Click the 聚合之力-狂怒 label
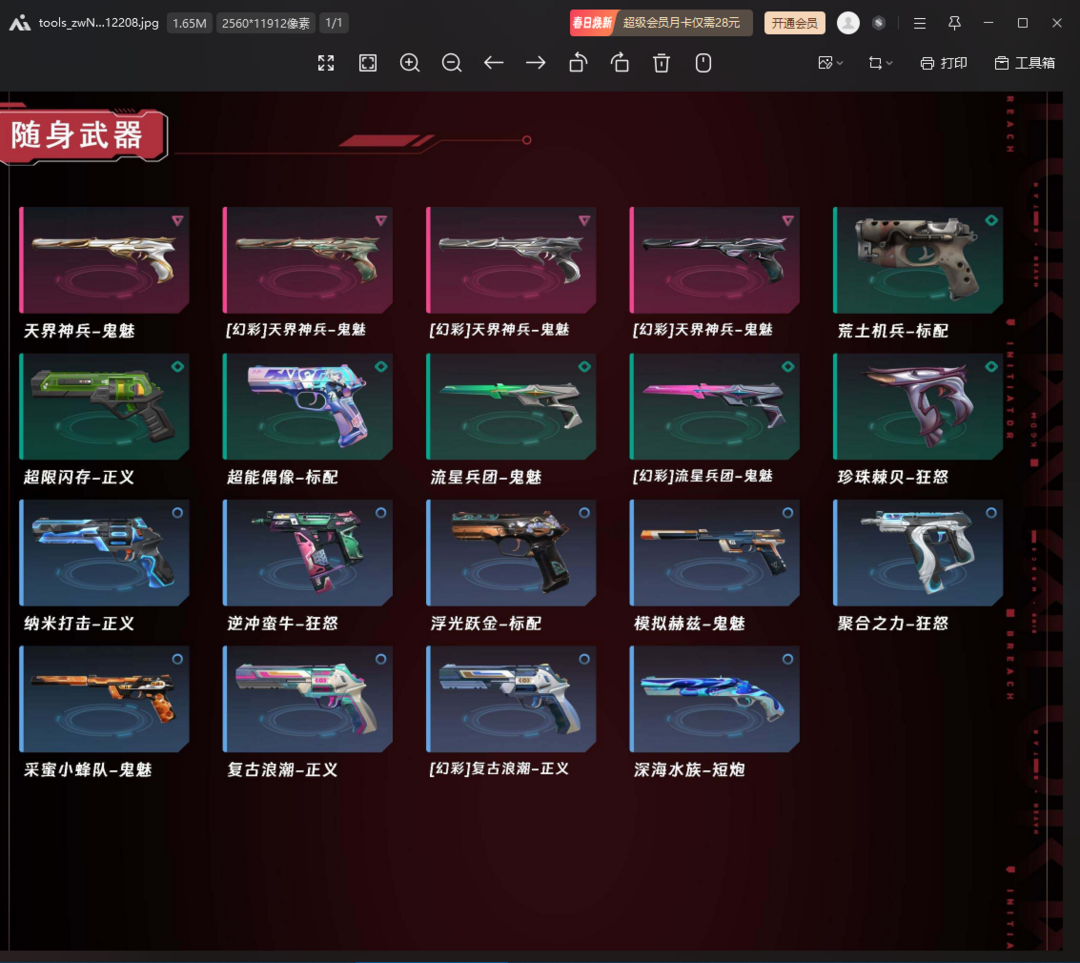This screenshot has height=963, width=1080. 893,623
